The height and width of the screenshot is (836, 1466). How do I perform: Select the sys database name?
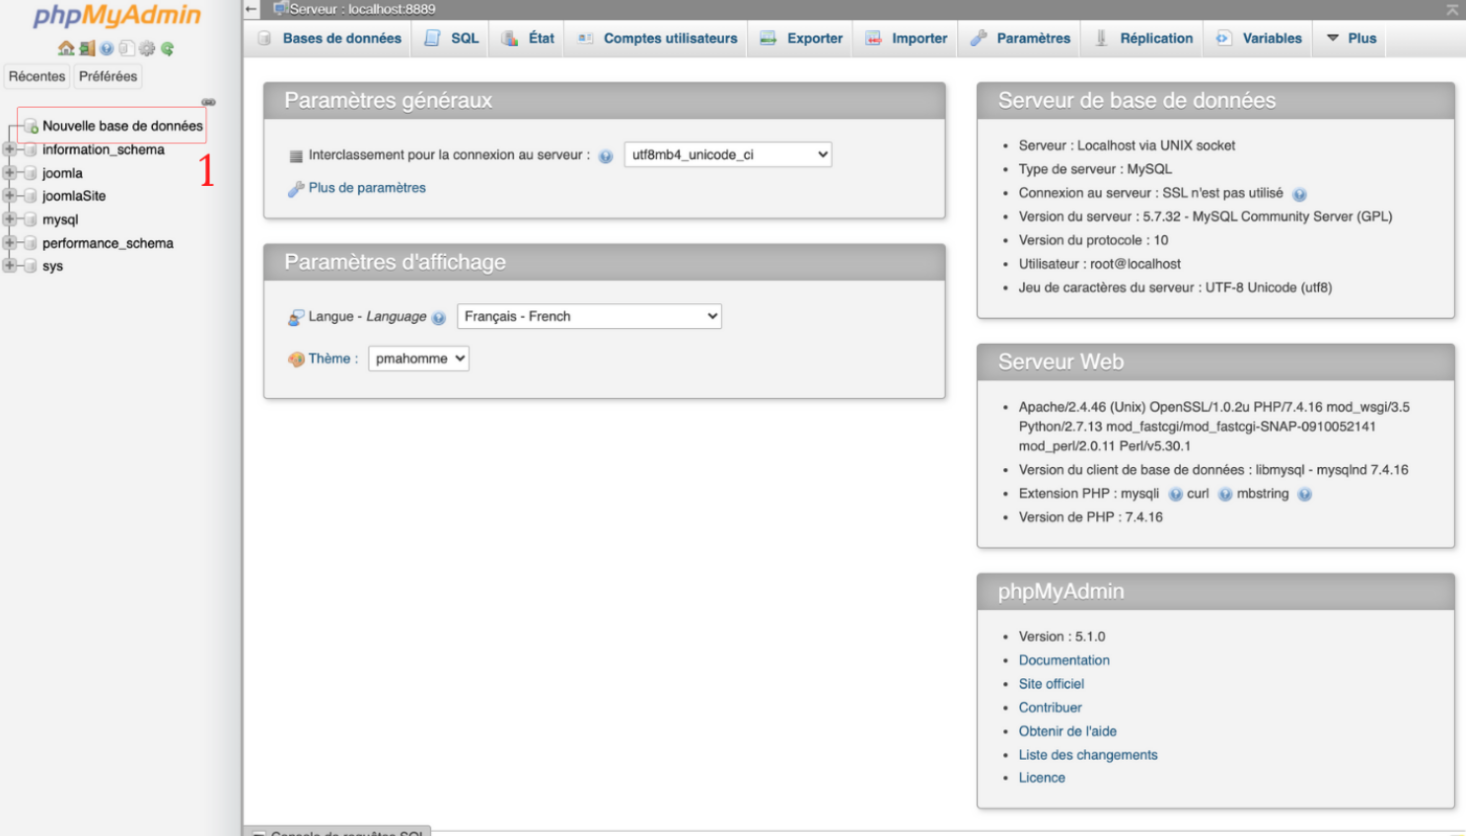(53, 266)
